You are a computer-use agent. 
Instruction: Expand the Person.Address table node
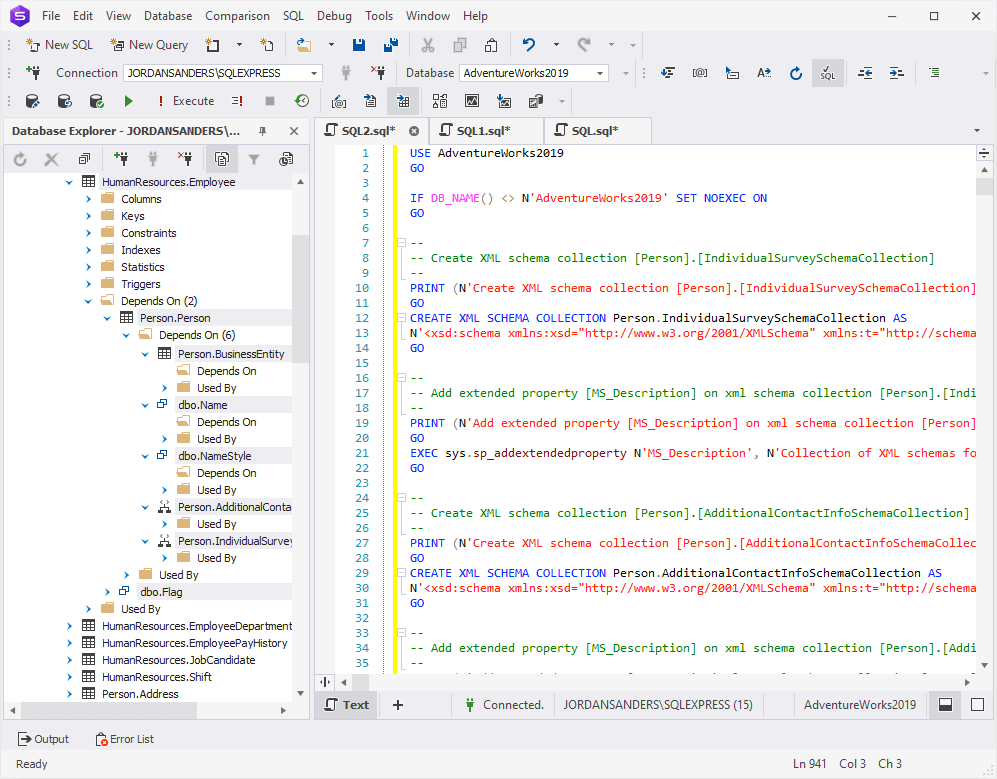69,694
